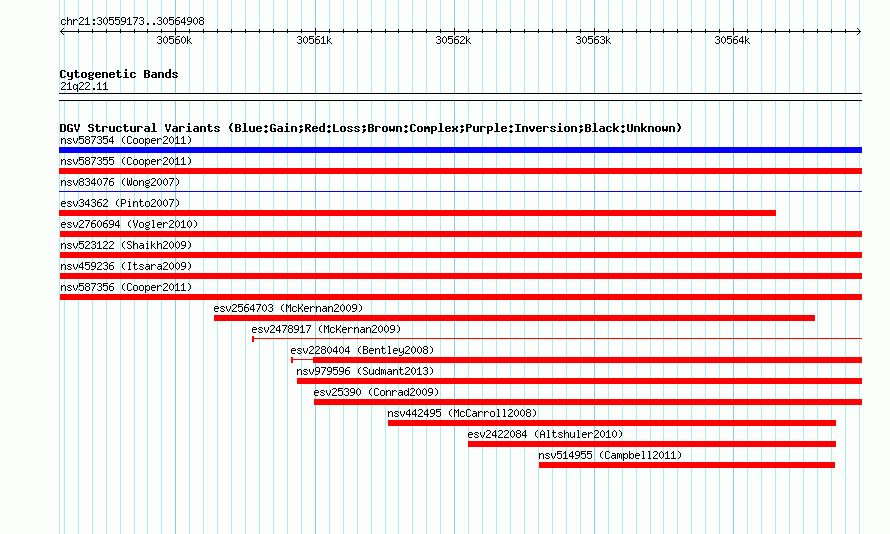Screen dimensions: 890x534
Task: Click the red bar under esv2760694
Action: pos(460,234)
